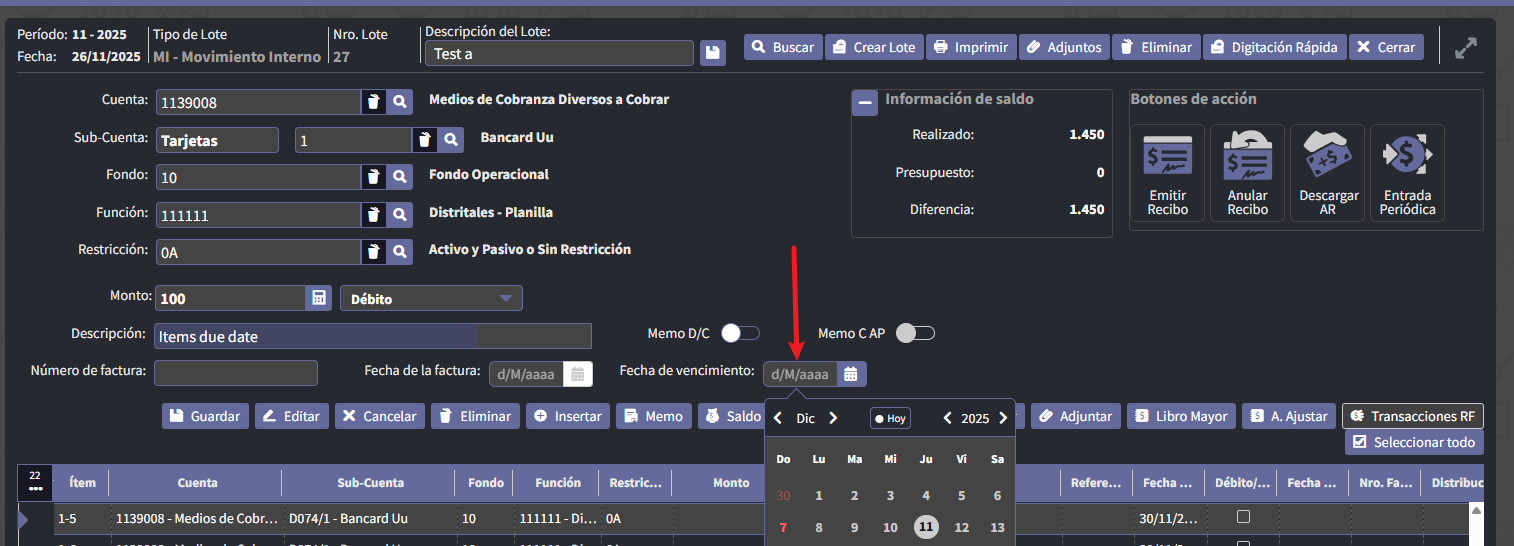The image size is (1514, 546).
Task: Click the save icon beside Descripción del Lote
Action: [x=712, y=53]
